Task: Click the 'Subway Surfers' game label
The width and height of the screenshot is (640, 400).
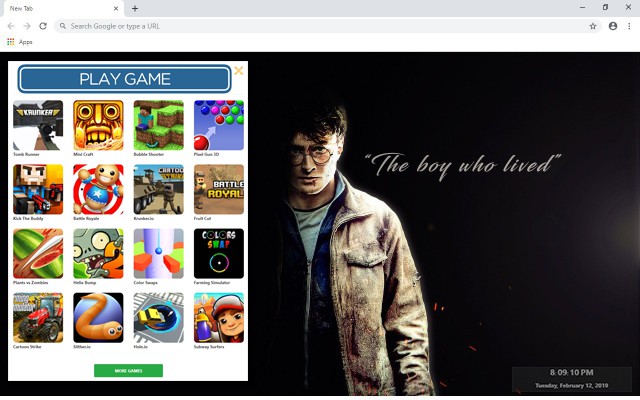Action: pyautogui.click(x=209, y=347)
